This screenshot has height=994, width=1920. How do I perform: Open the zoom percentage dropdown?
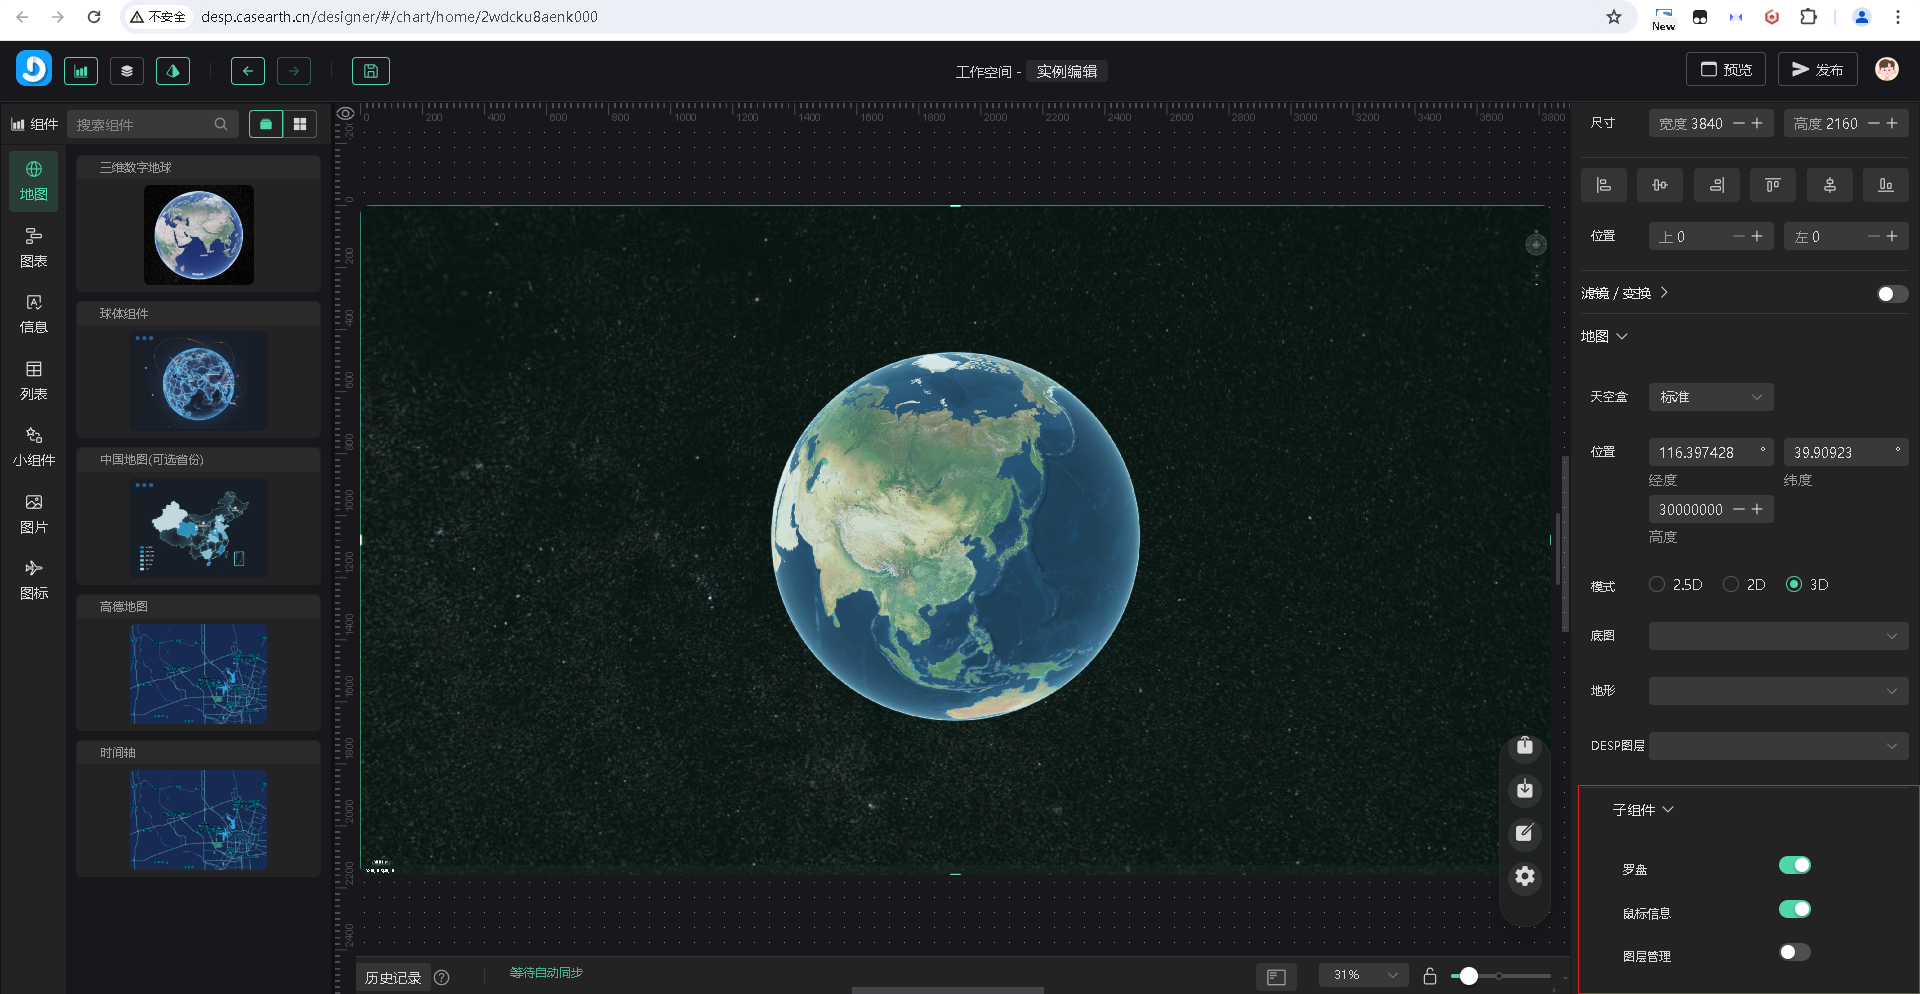coord(1363,976)
